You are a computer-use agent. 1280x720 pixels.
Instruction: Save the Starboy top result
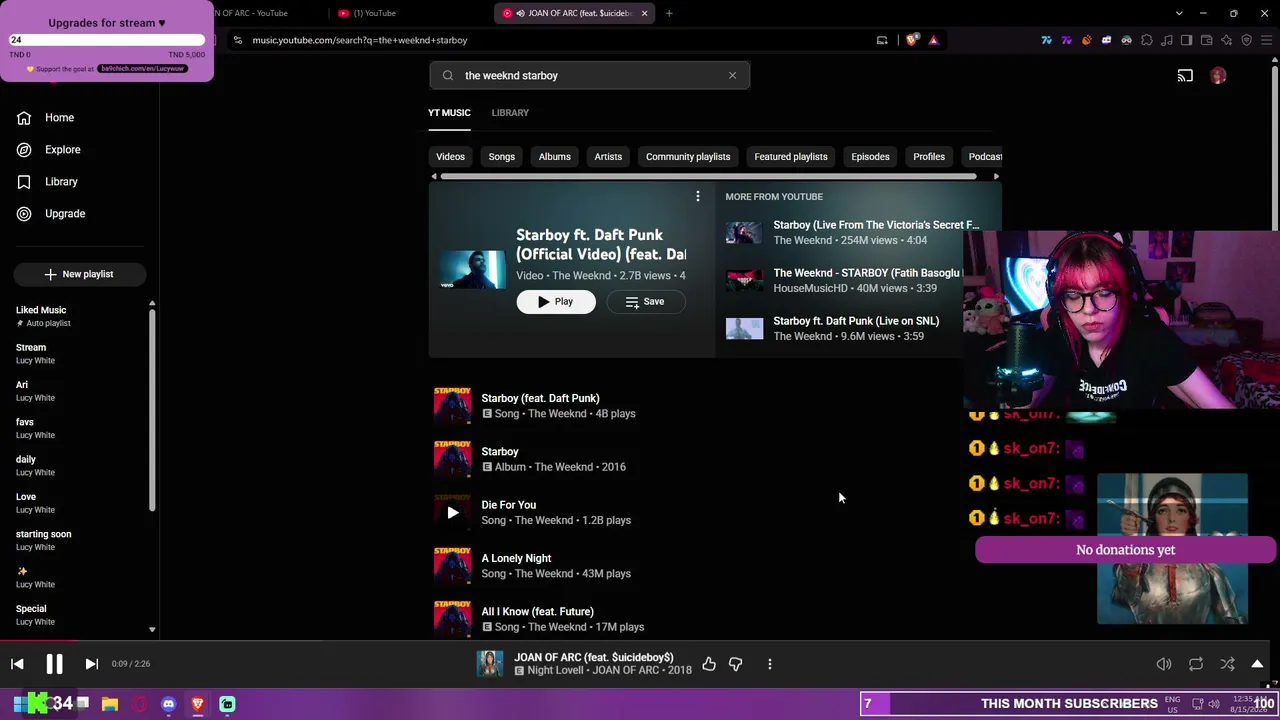(x=645, y=302)
